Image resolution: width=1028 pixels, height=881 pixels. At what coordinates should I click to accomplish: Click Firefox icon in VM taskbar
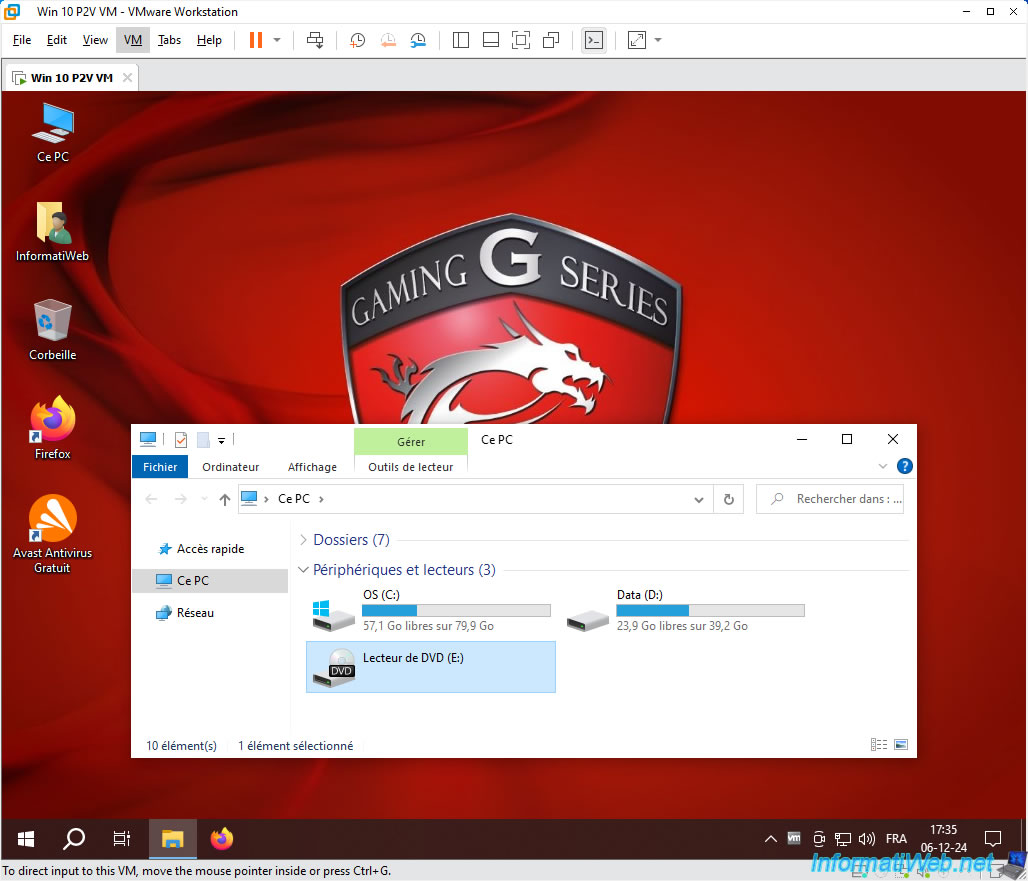click(x=222, y=838)
